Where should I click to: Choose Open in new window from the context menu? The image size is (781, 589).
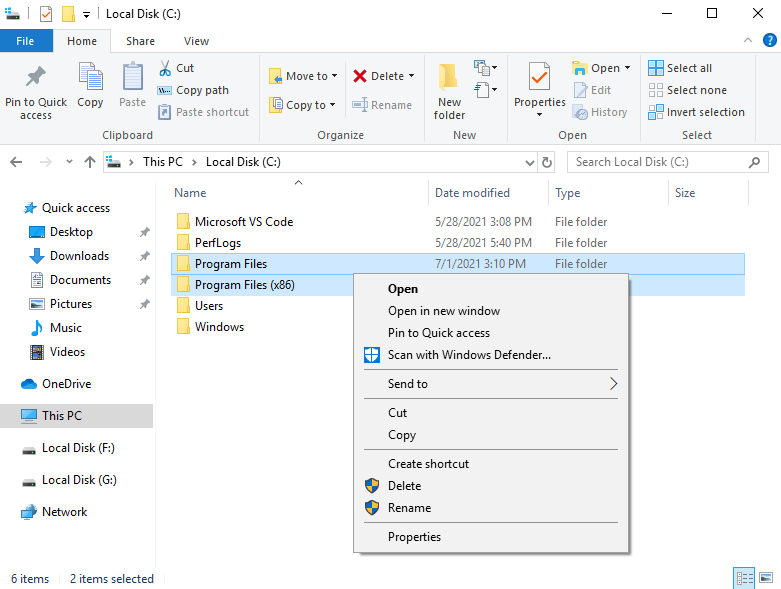click(x=444, y=311)
